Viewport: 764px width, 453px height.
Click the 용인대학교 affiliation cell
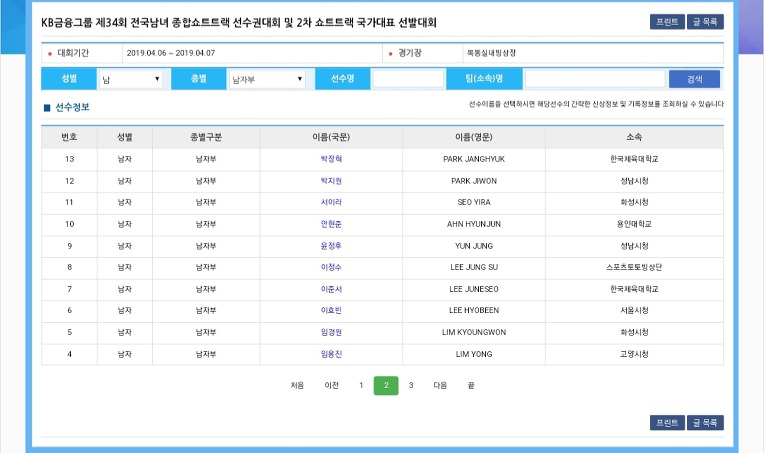point(634,224)
